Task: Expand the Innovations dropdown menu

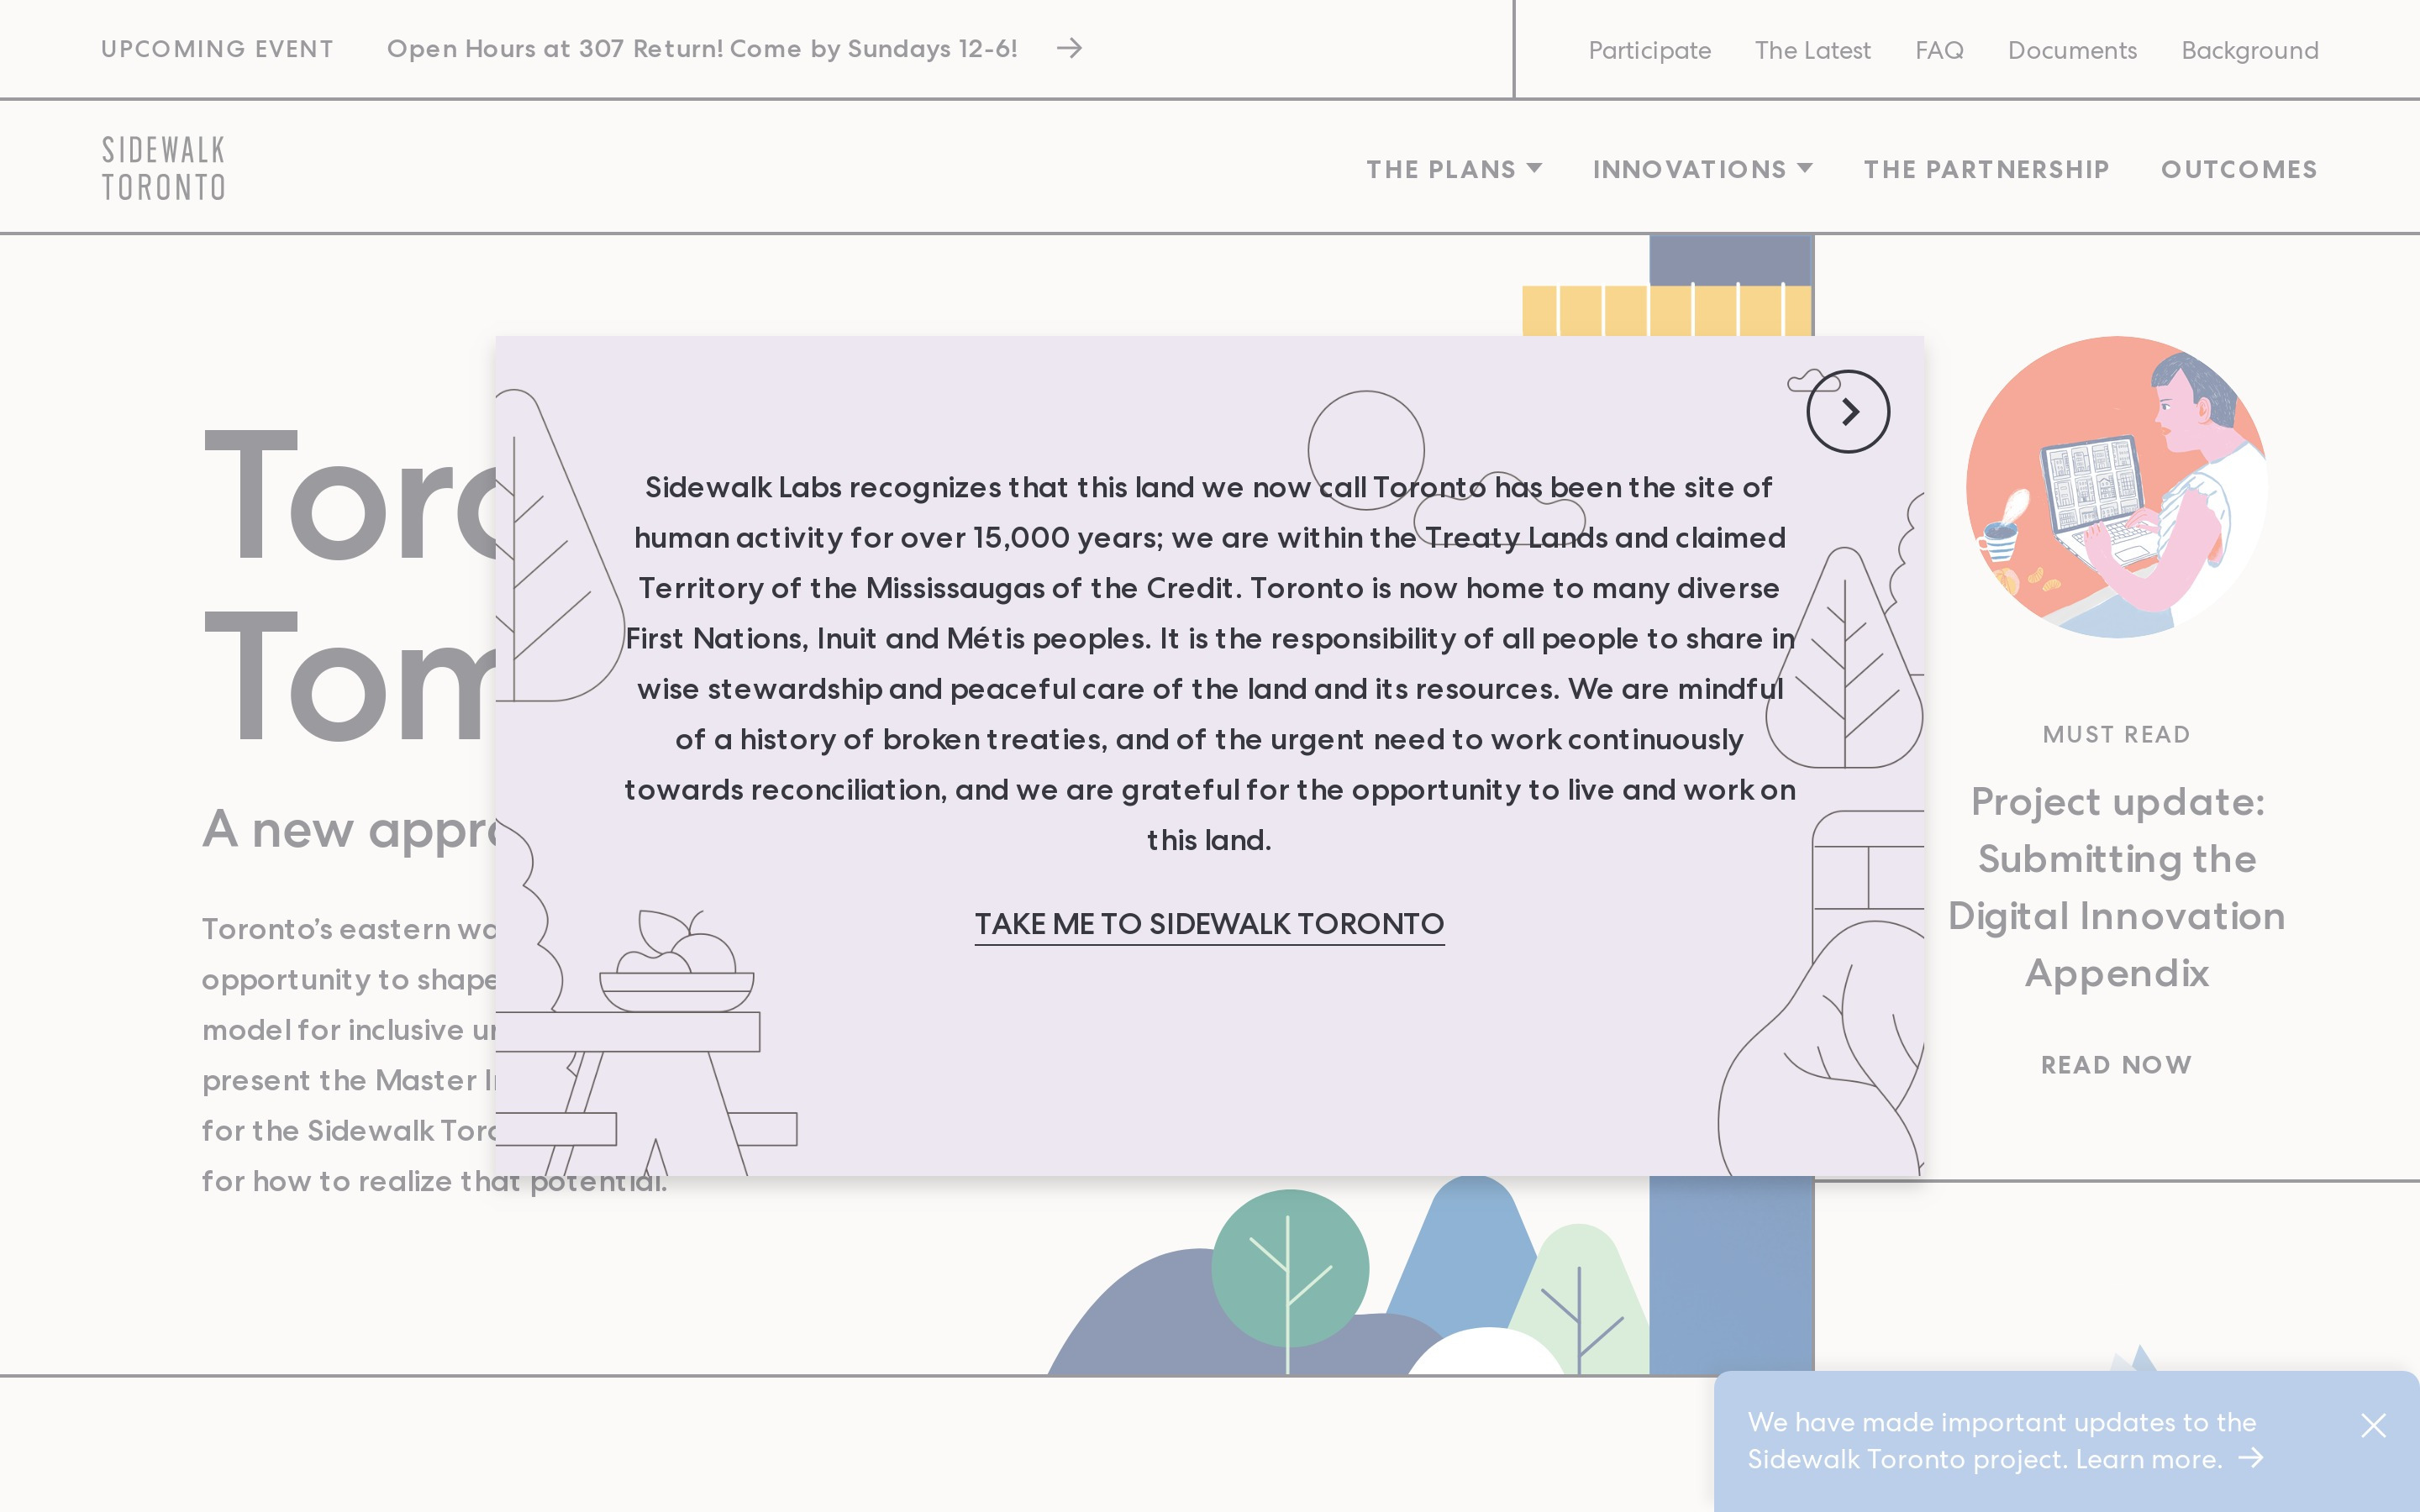Action: pos(1689,169)
